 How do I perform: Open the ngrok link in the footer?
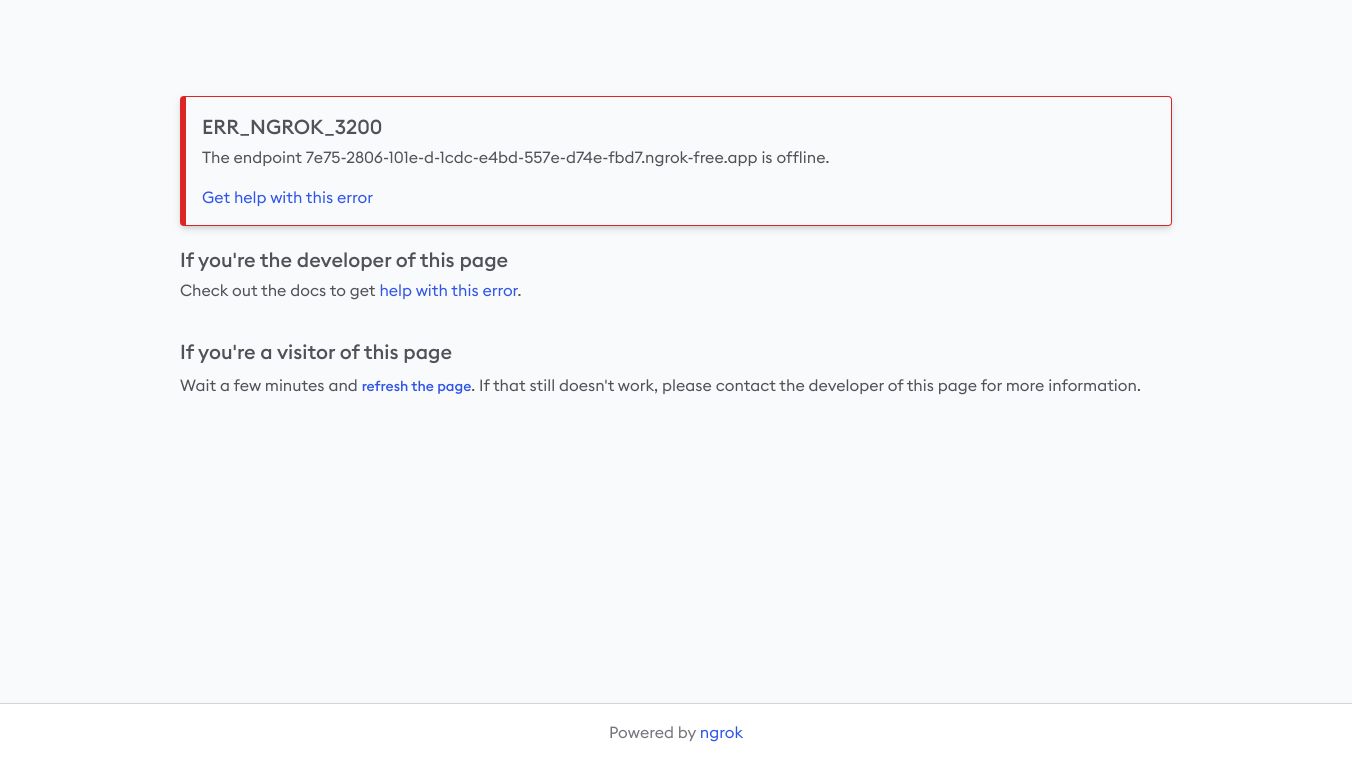point(721,733)
